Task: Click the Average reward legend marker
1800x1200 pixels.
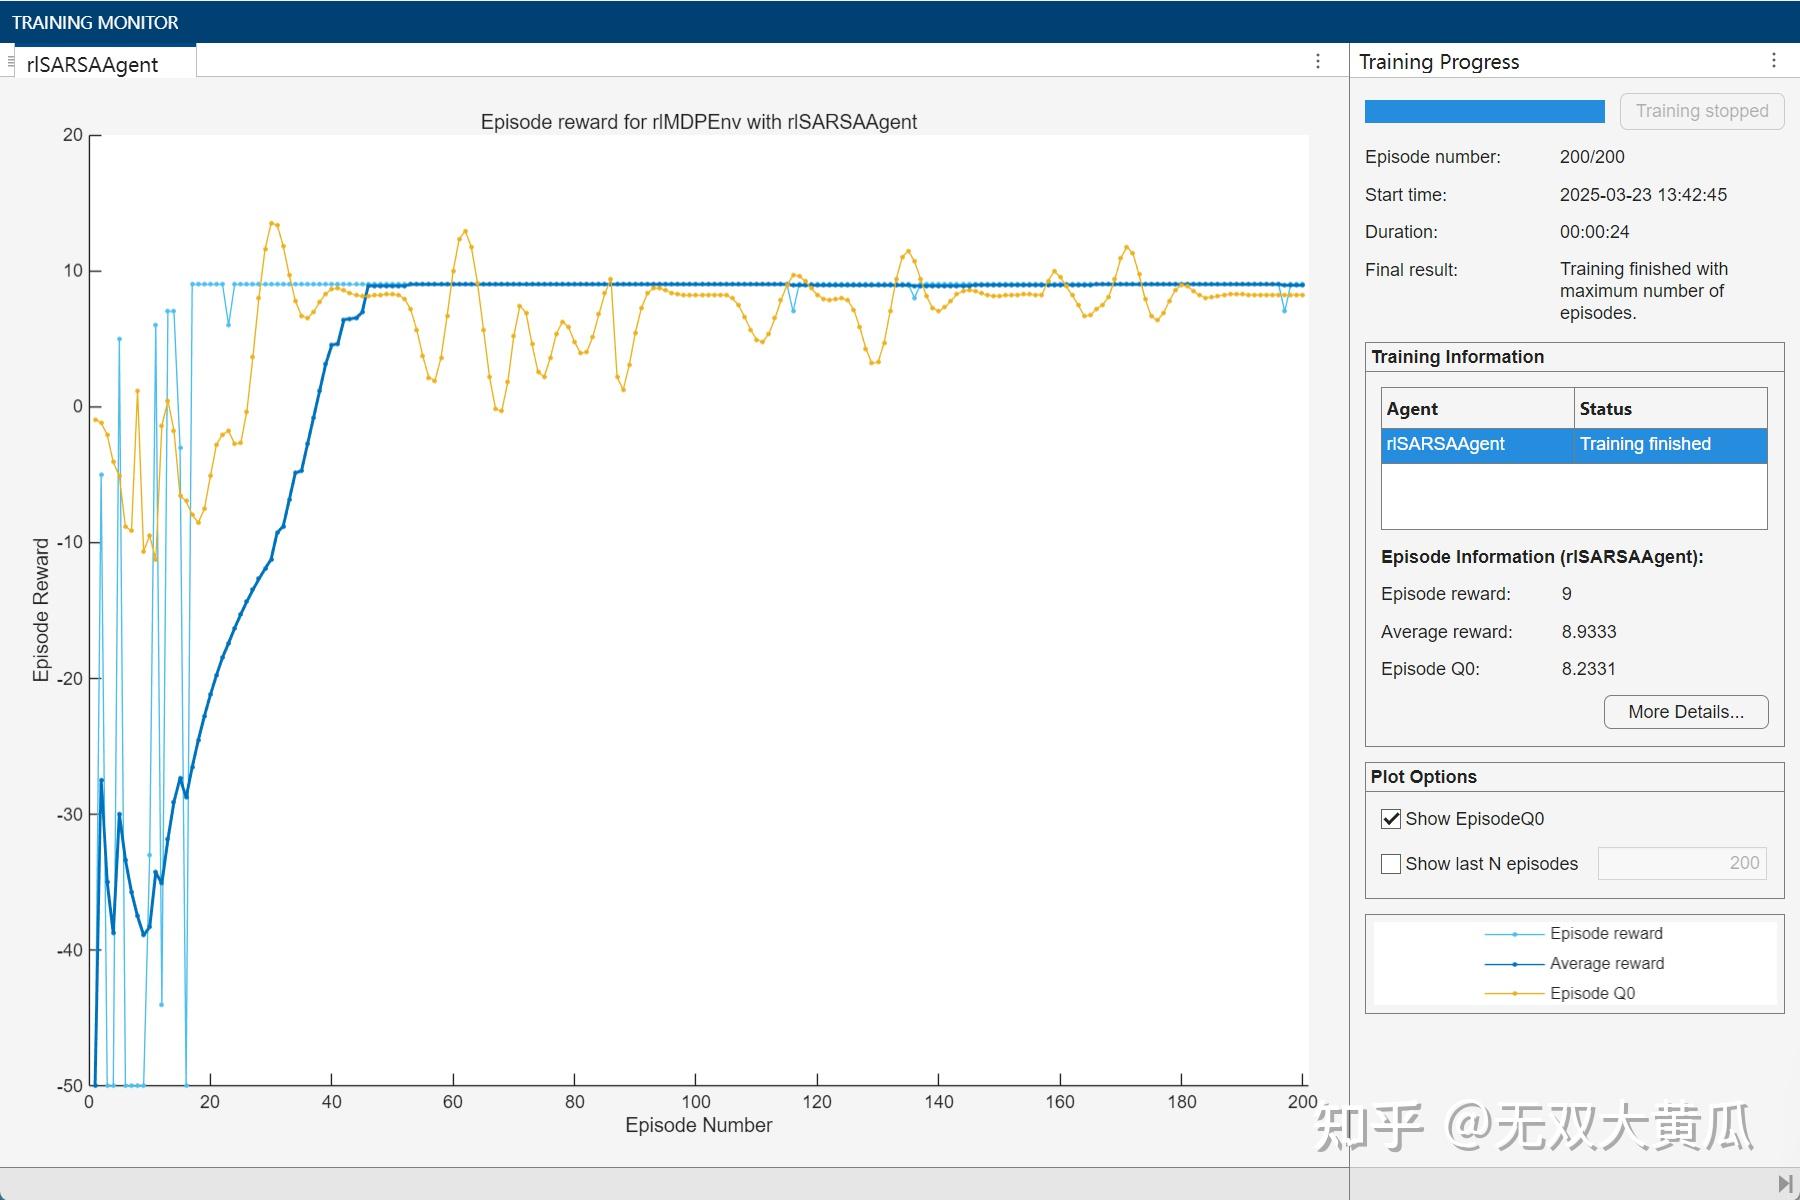Action: pyautogui.click(x=1516, y=963)
